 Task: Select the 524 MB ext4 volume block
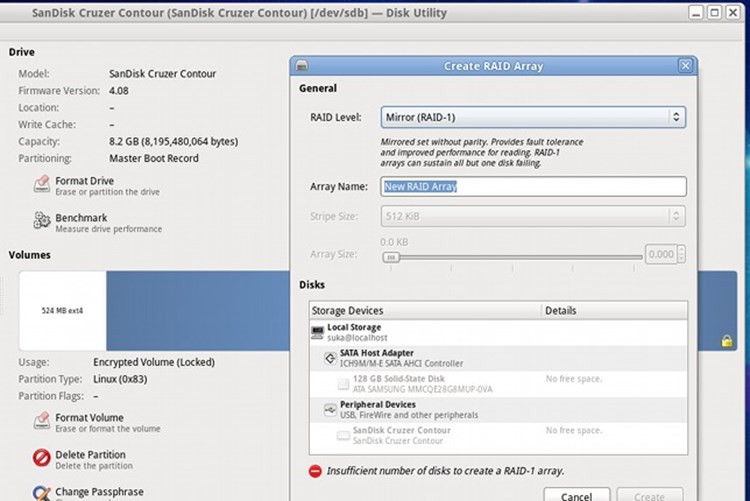click(62, 311)
